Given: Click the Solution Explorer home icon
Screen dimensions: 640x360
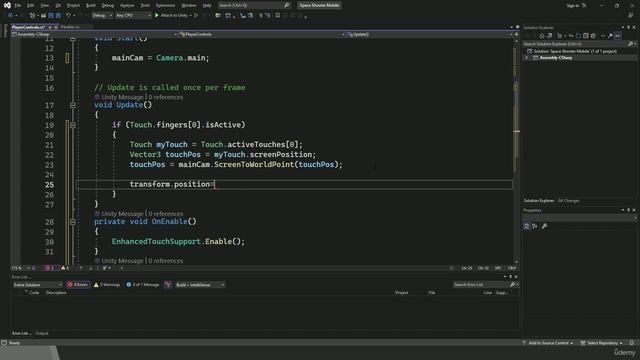Looking at the screenshot, I should coord(542,36).
